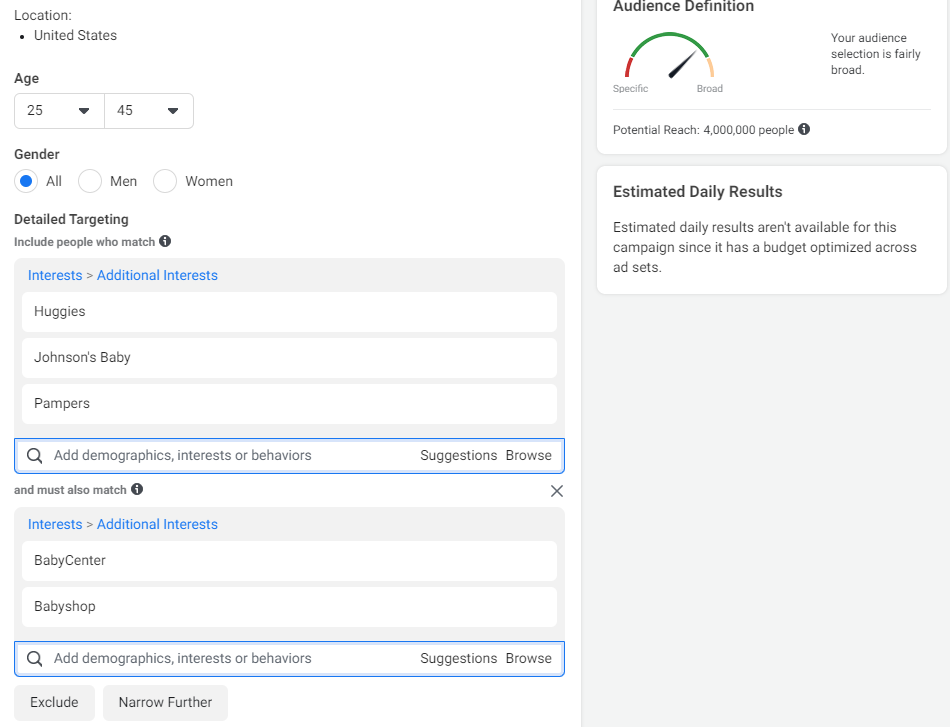Click search icon in first targeting field
The image size is (950, 727).
tap(35, 456)
